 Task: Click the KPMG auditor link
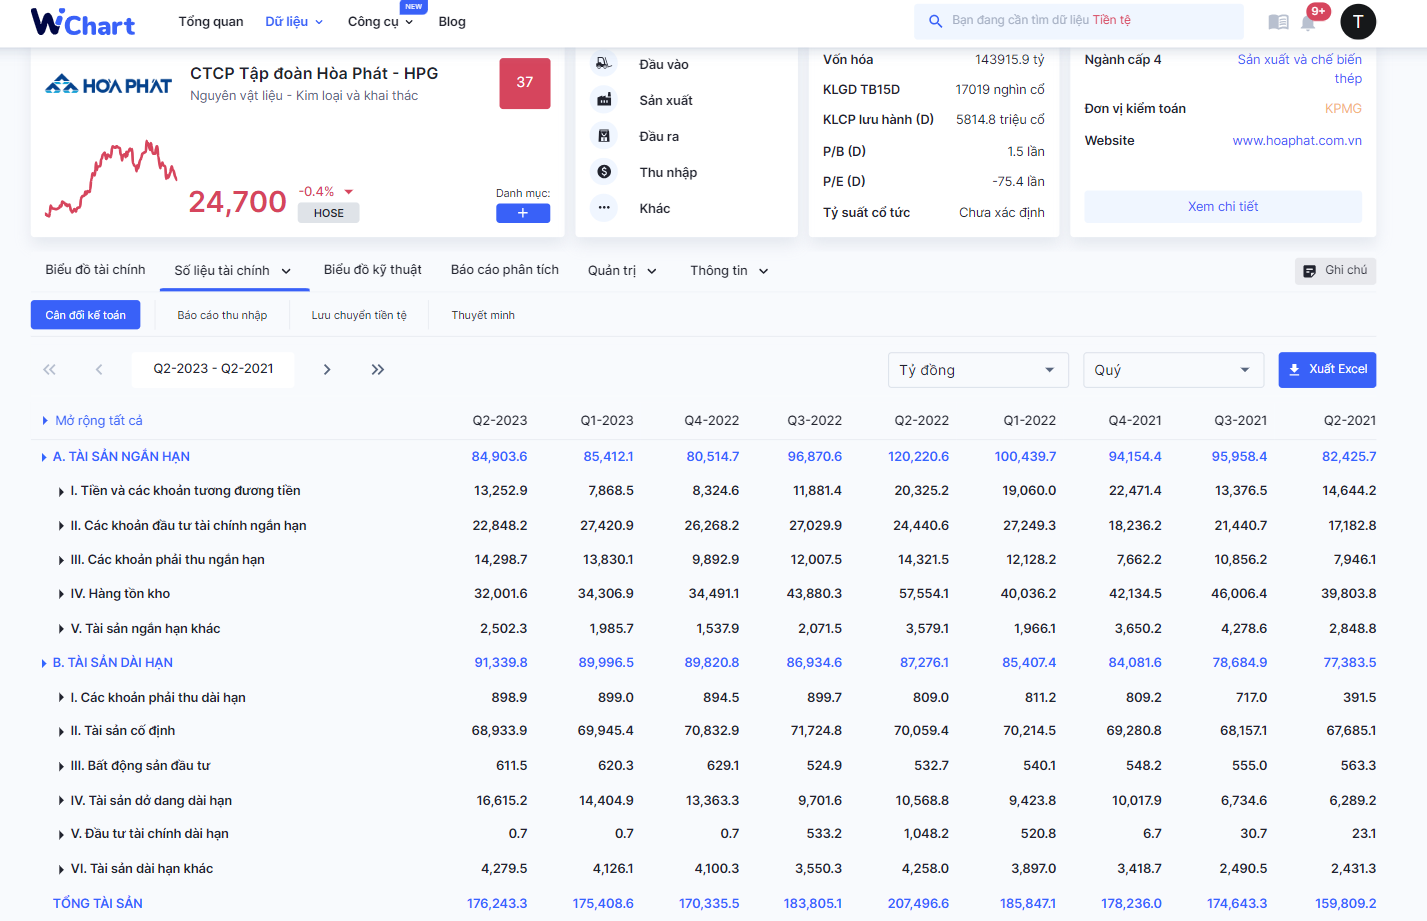[1343, 109]
